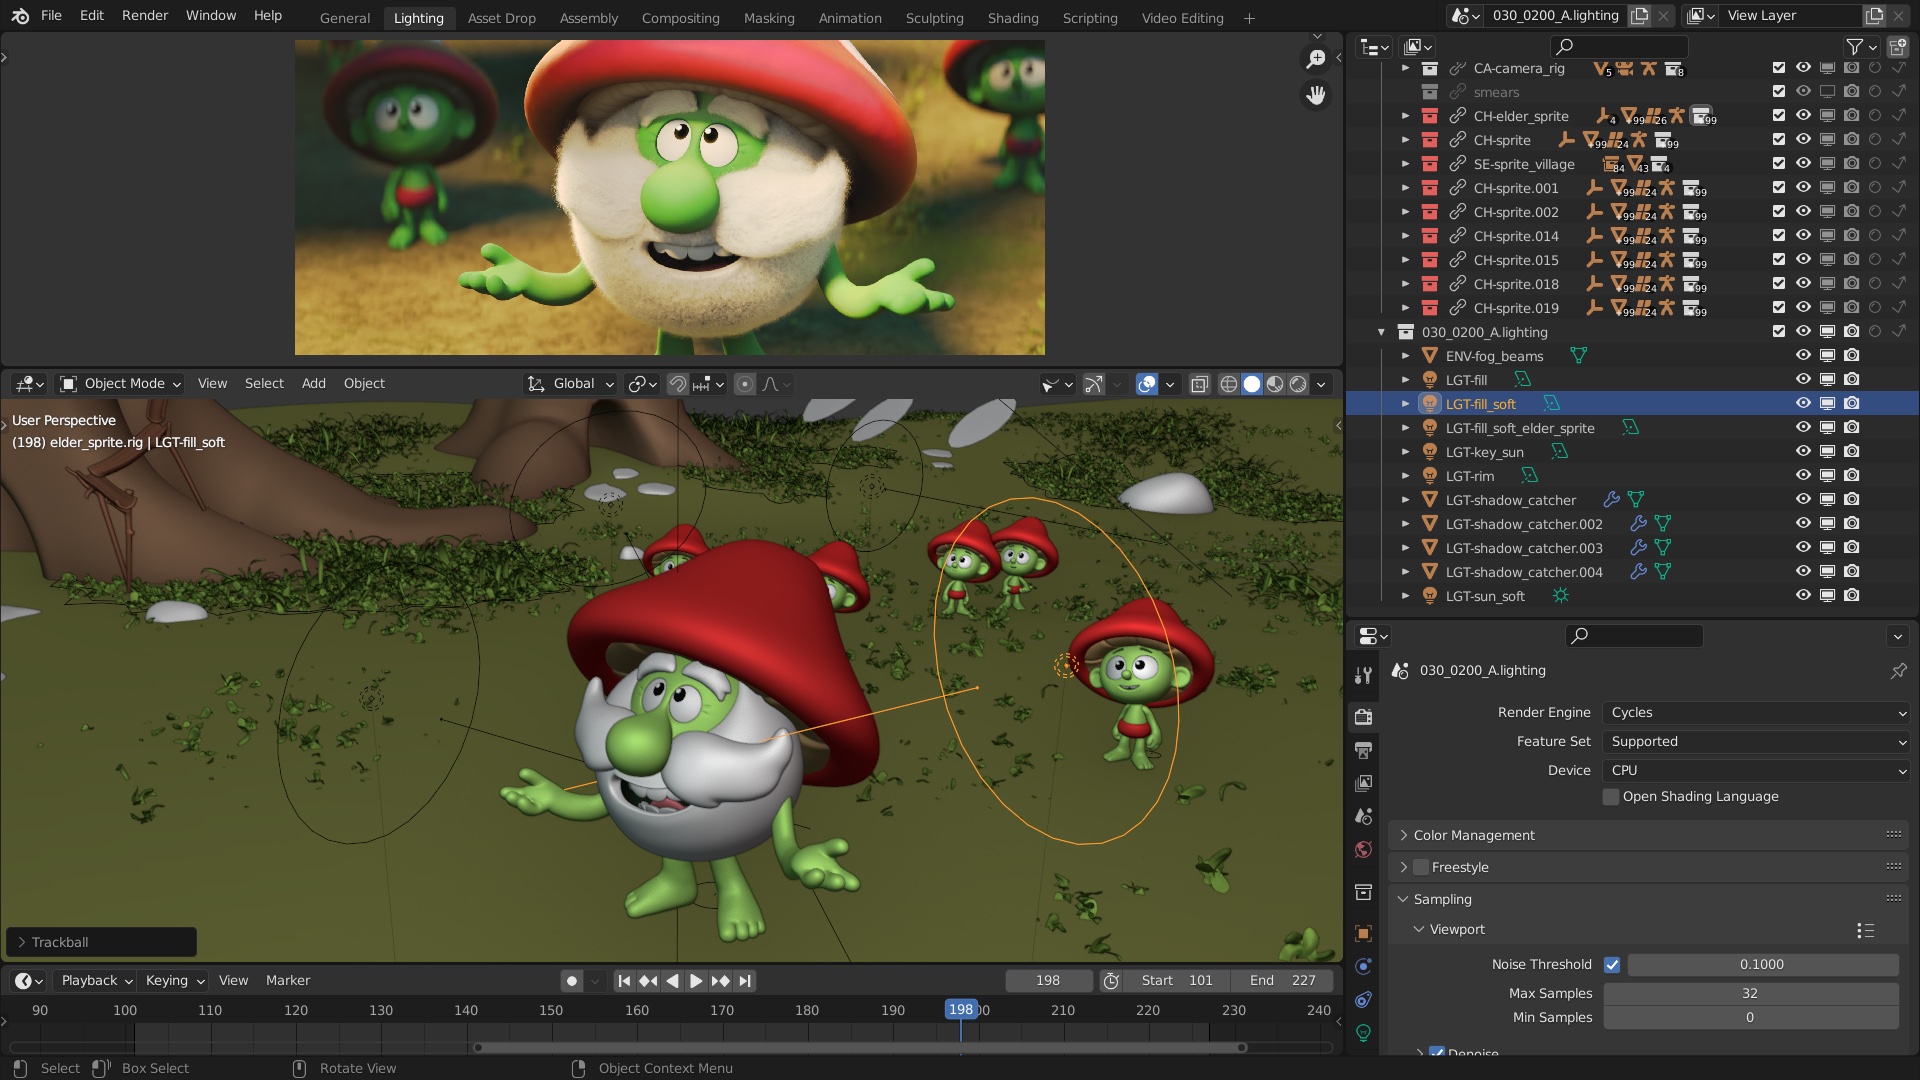1920x1080 pixels.
Task: Toggle the proportional editing icon on toolbar
Action: (x=744, y=382)
